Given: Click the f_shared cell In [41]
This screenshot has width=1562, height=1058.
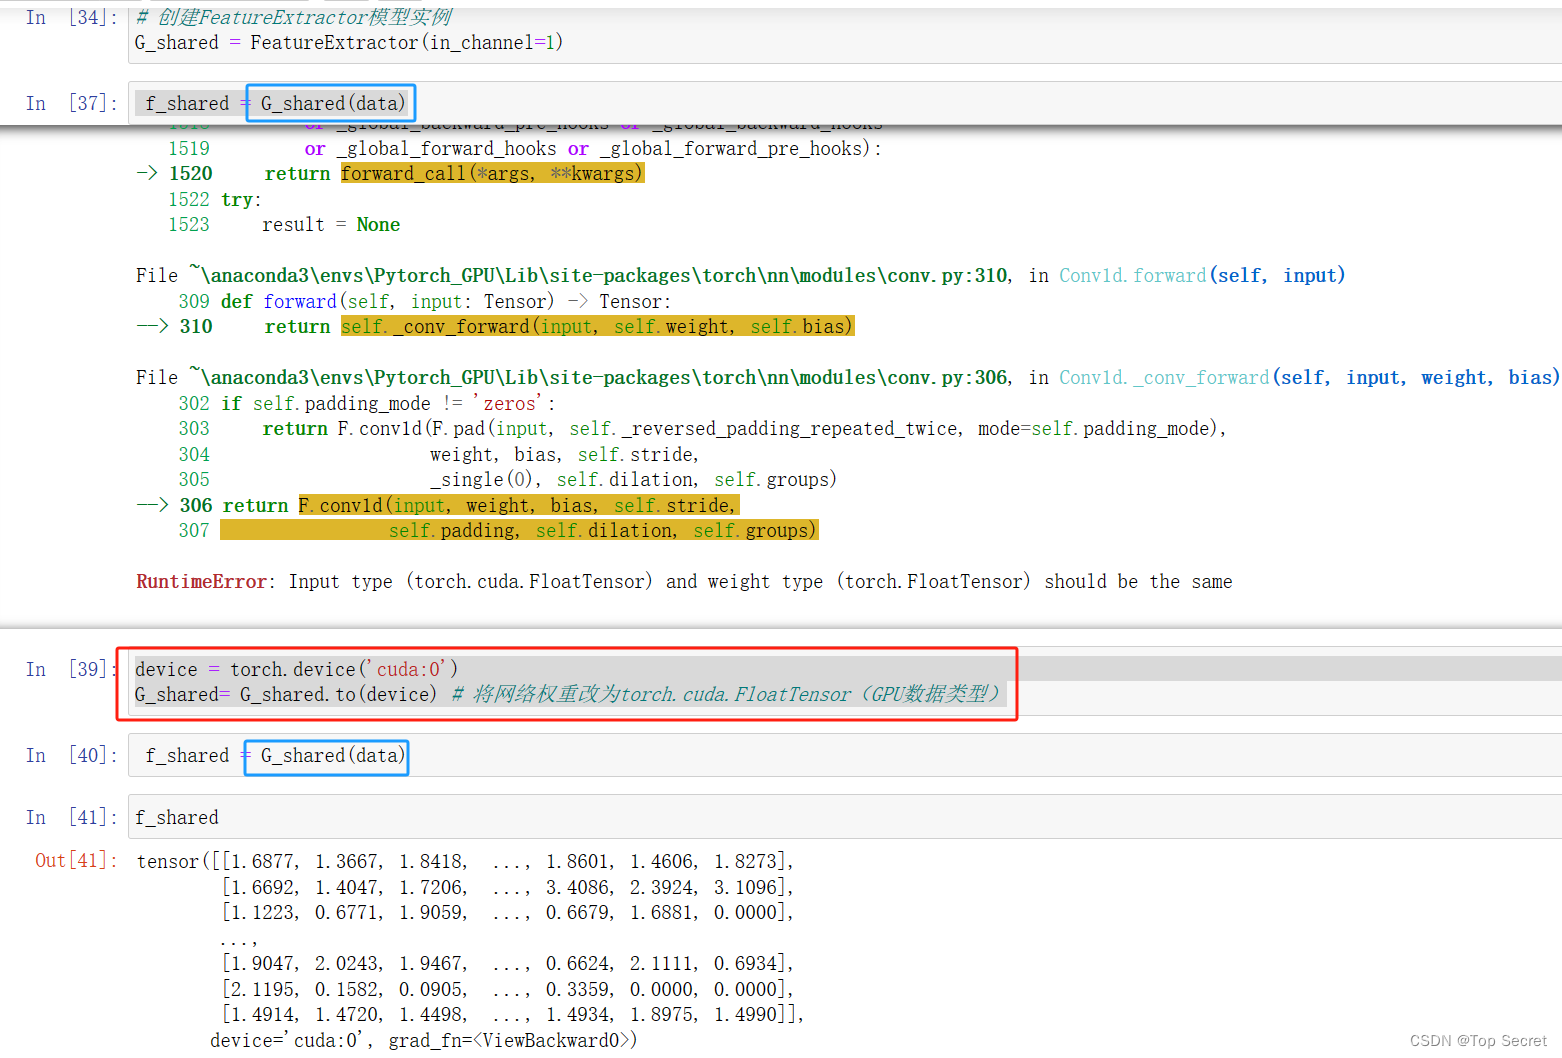Looking at the screenshot, I should click(x=176, y=817).
